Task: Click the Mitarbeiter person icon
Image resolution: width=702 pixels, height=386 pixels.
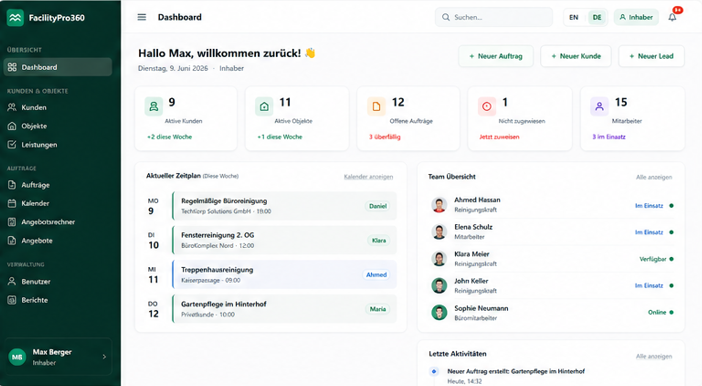Action: point(599,107)
